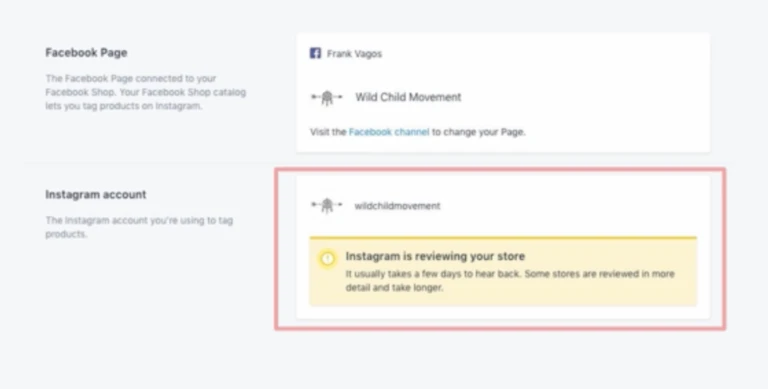Click the Facebook Page card
This screenshot has width=768, height=389.
point(503,93)
